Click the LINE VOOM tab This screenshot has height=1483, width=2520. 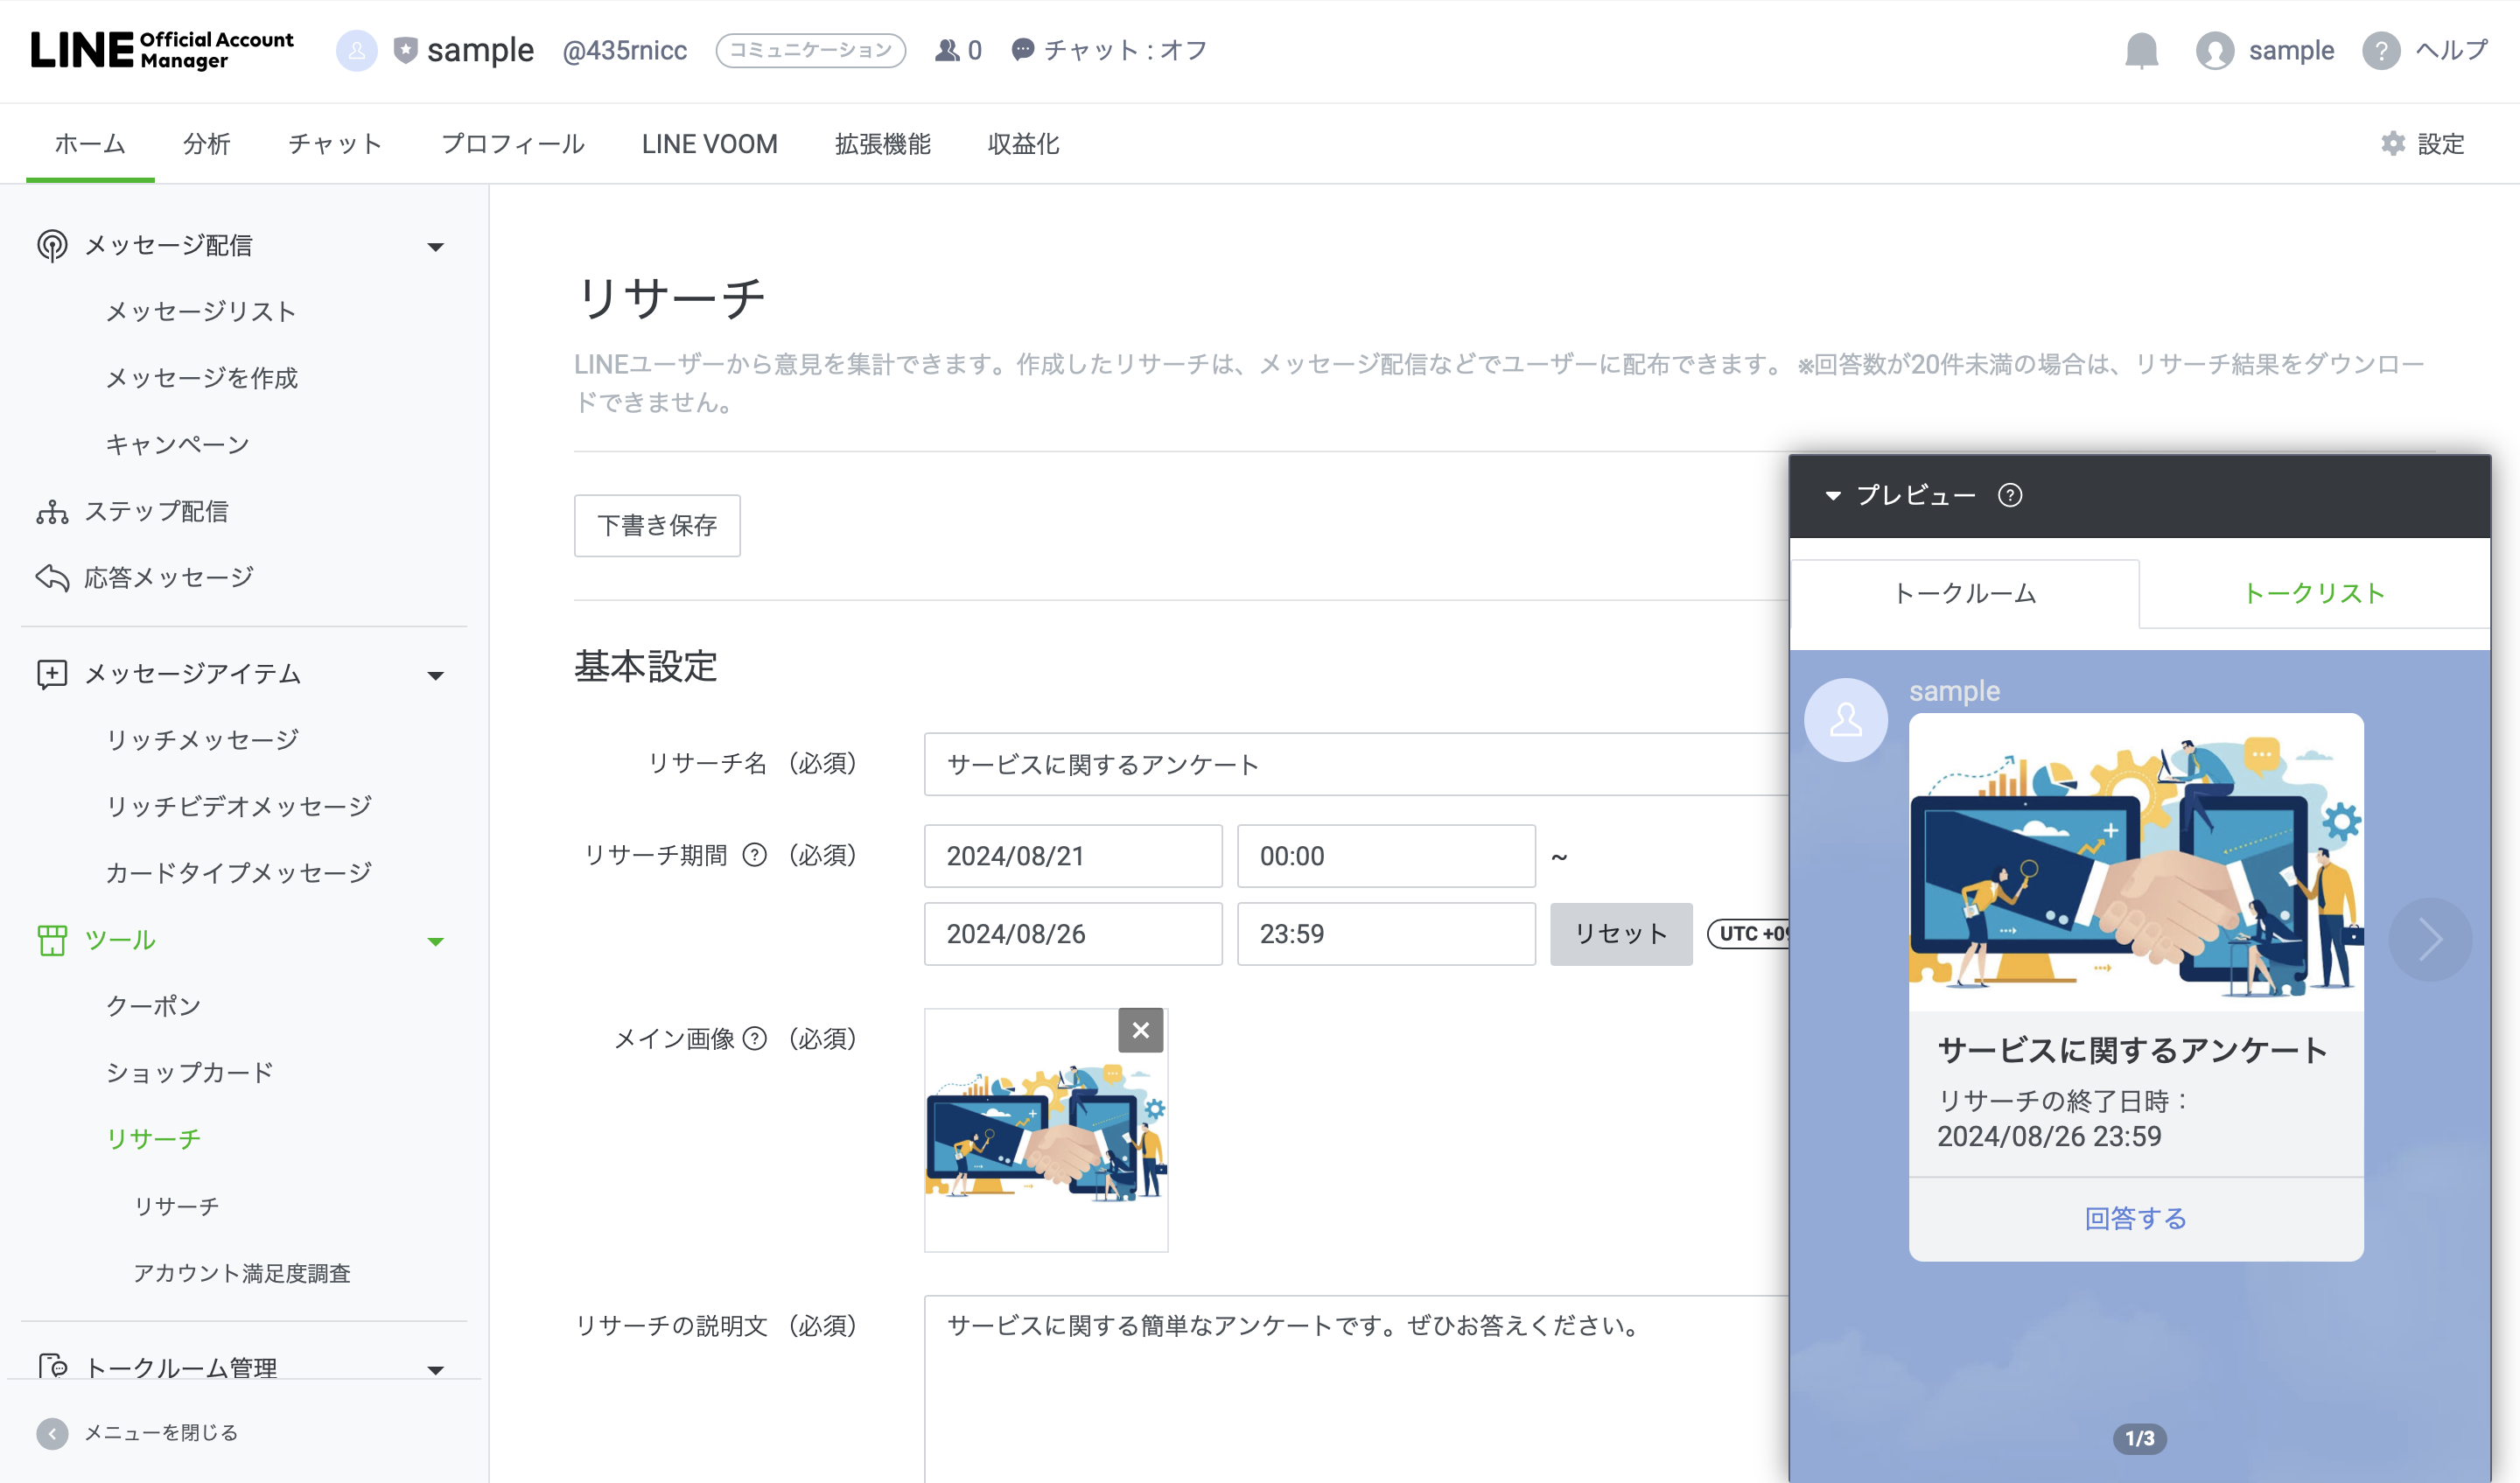[710, 143]
